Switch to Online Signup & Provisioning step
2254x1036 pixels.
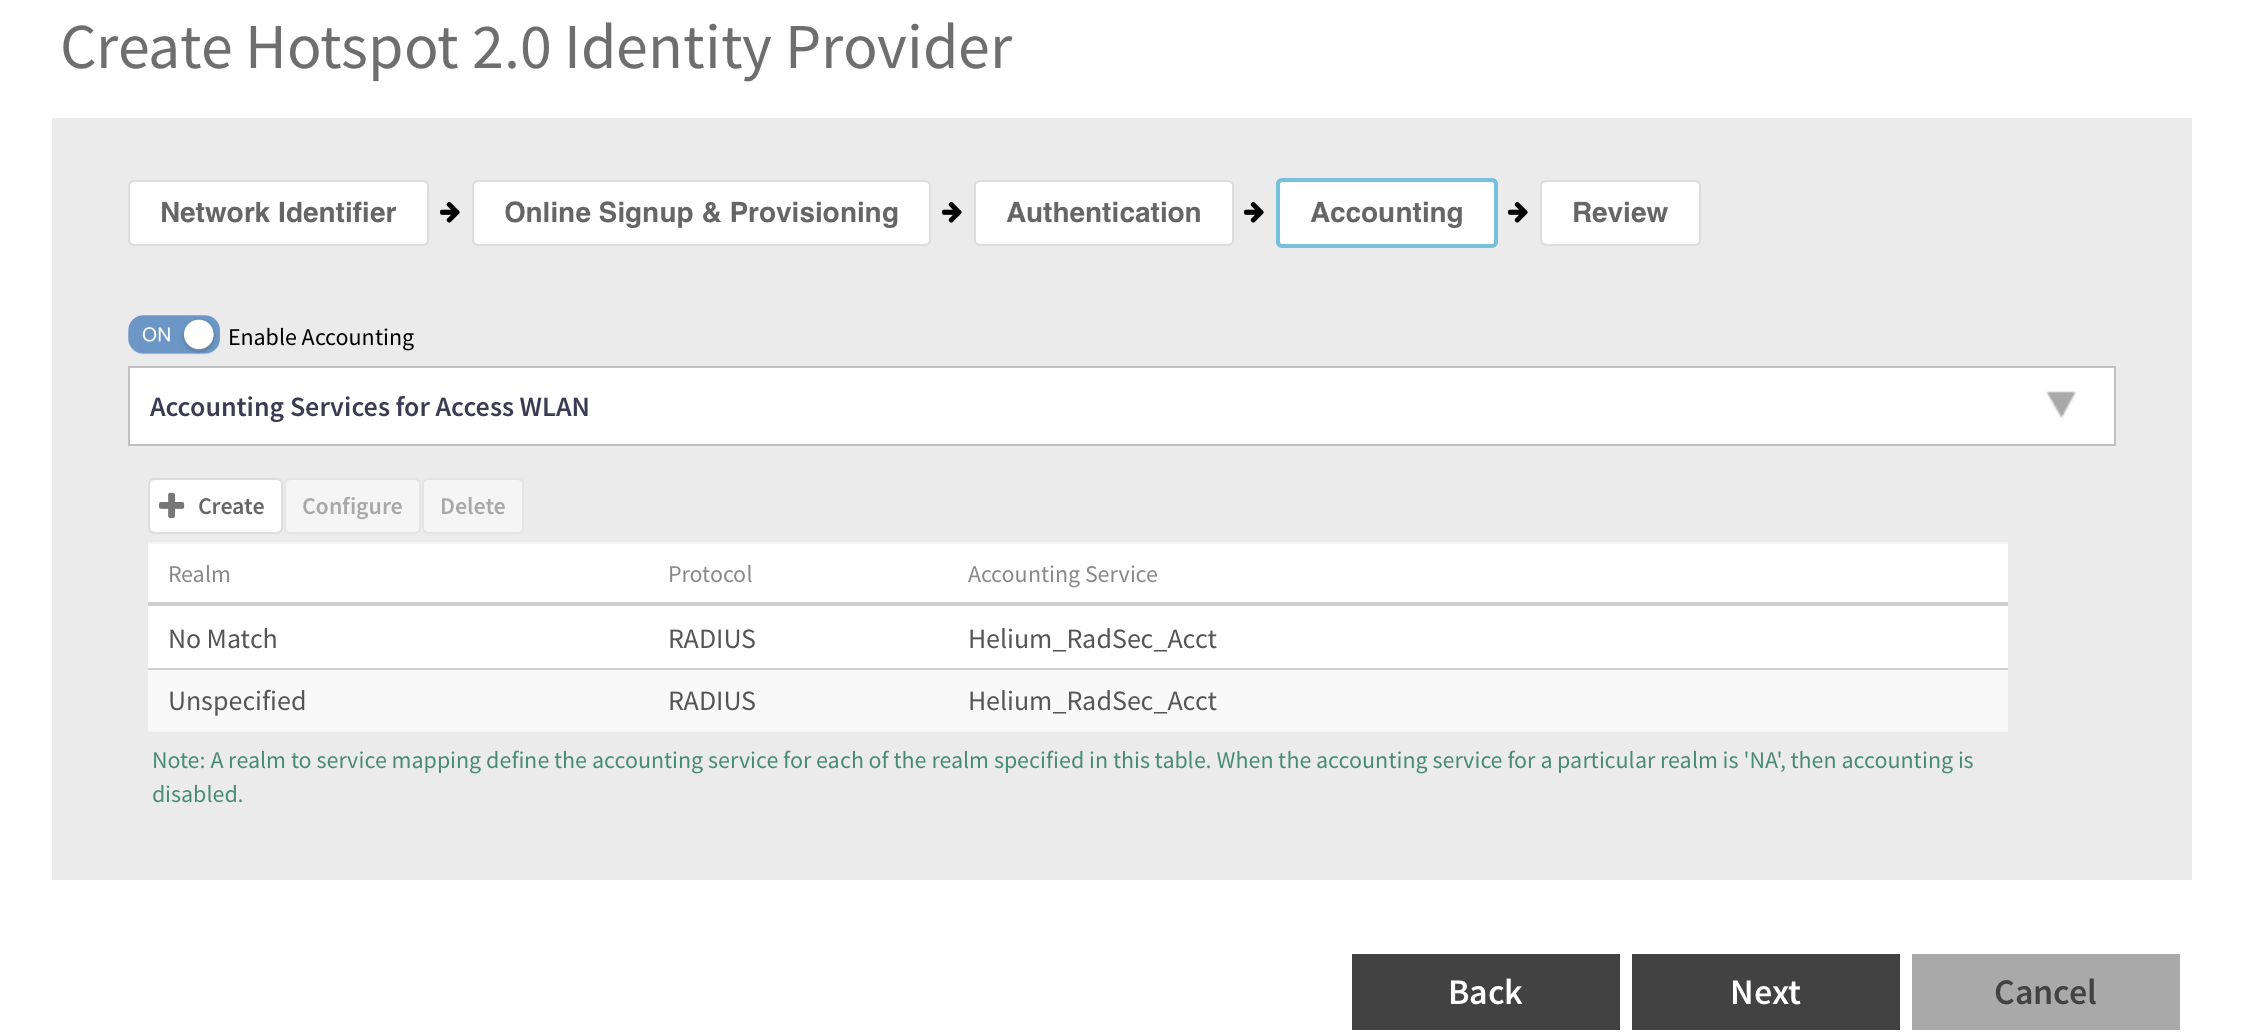[701, 213]
